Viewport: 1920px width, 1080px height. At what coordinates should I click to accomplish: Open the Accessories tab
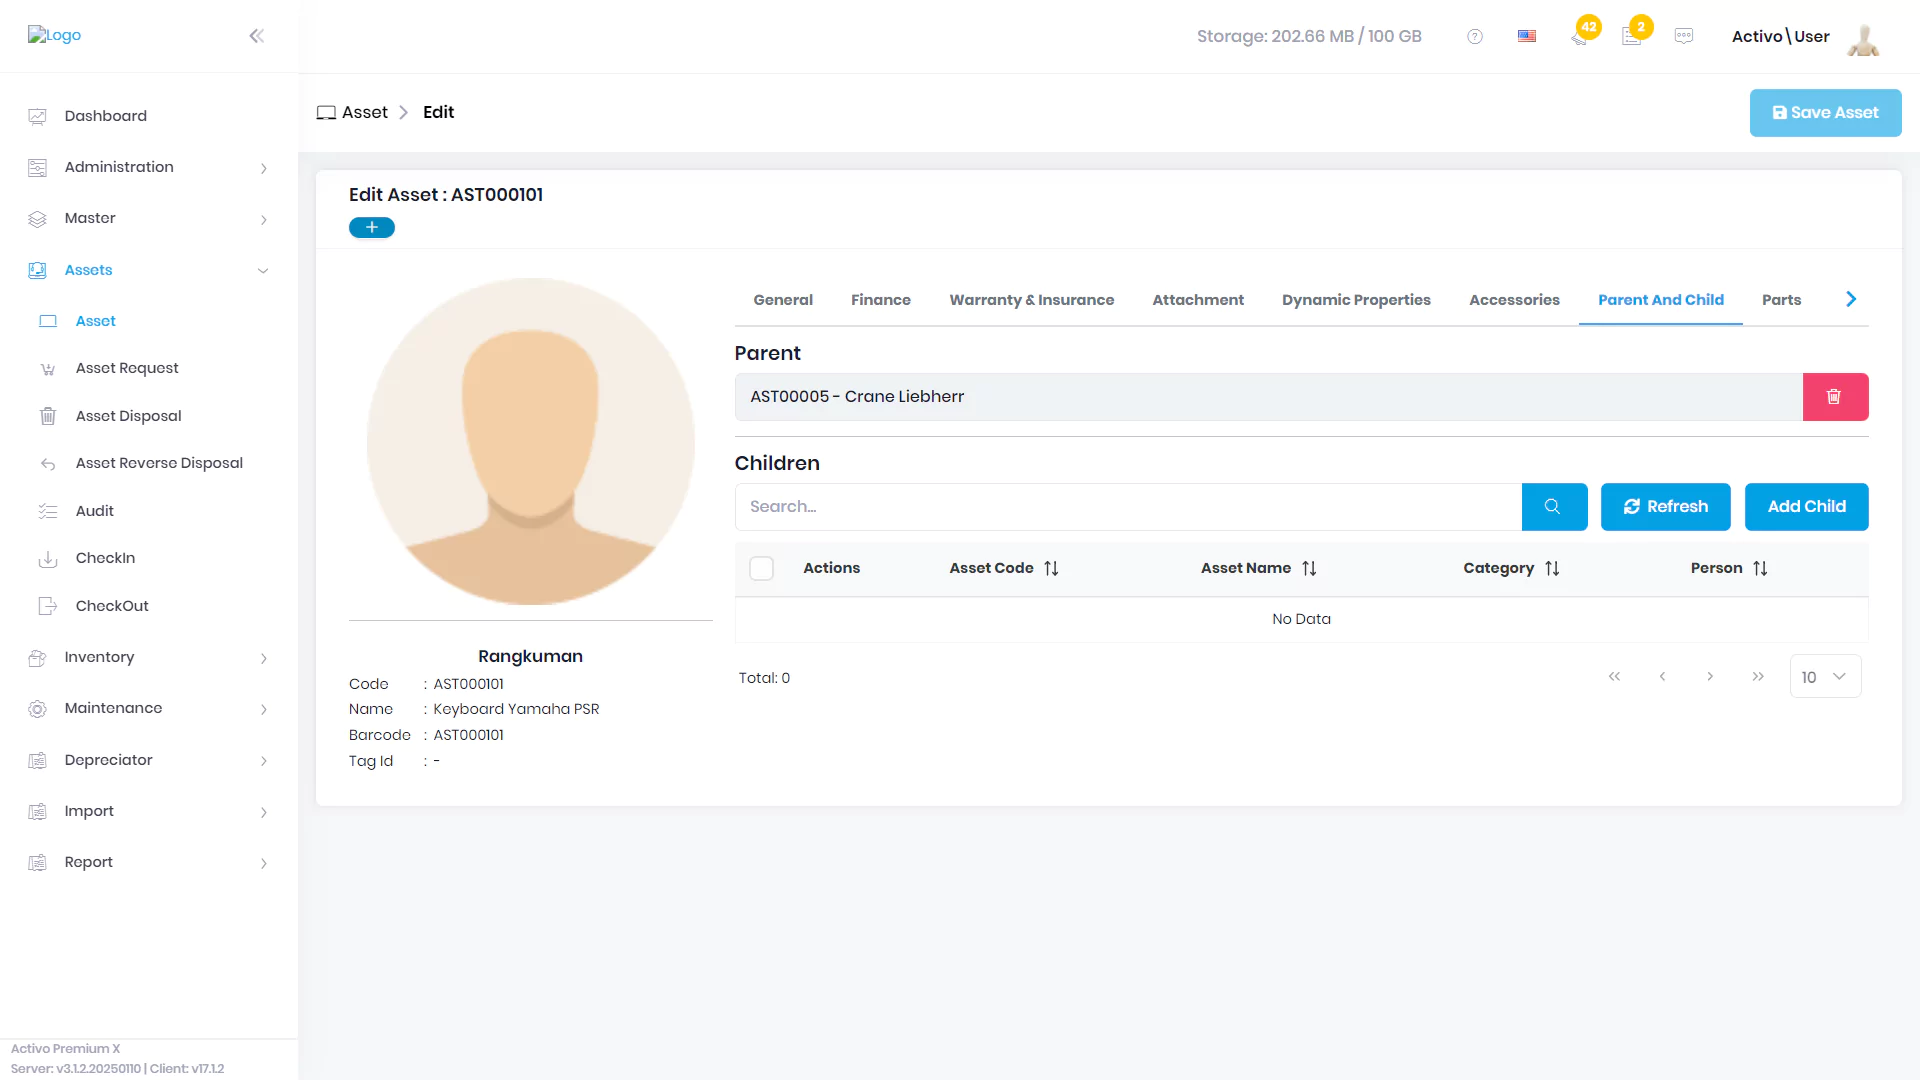point(1514,300)
